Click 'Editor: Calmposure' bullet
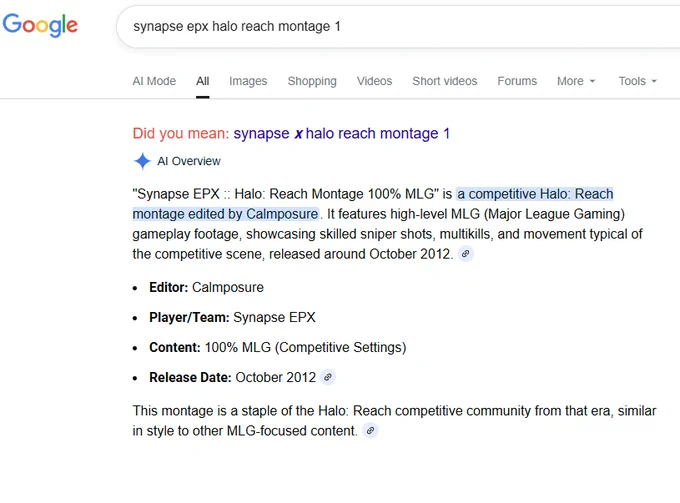This screenshot has width=680, height=503. pos(206,287)
